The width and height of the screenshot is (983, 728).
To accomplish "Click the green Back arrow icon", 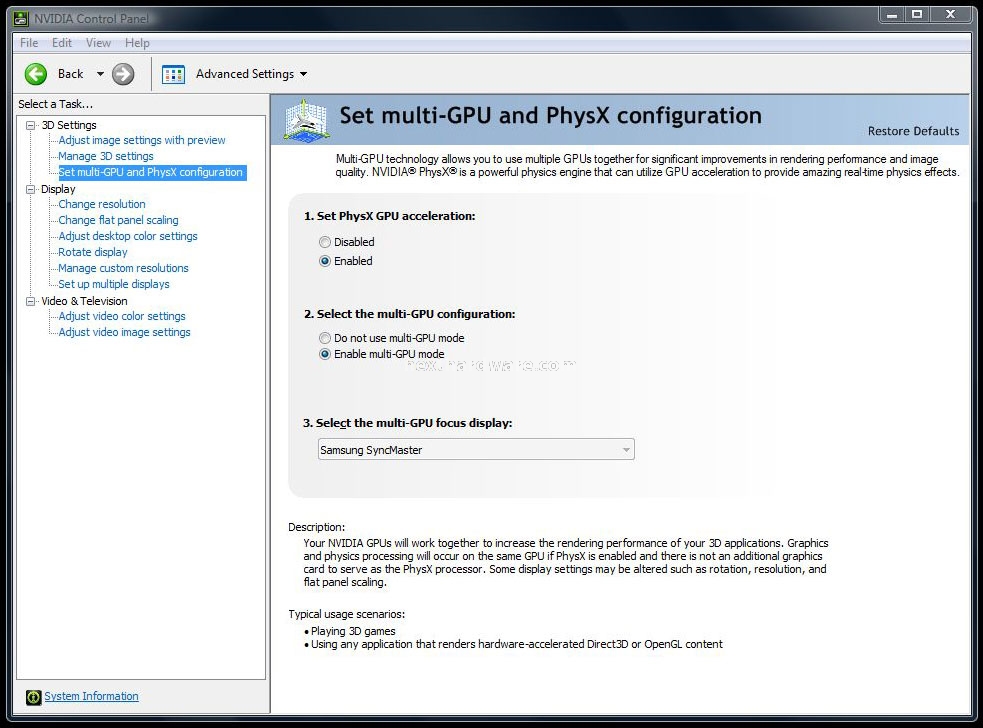I will coord(36,74).
